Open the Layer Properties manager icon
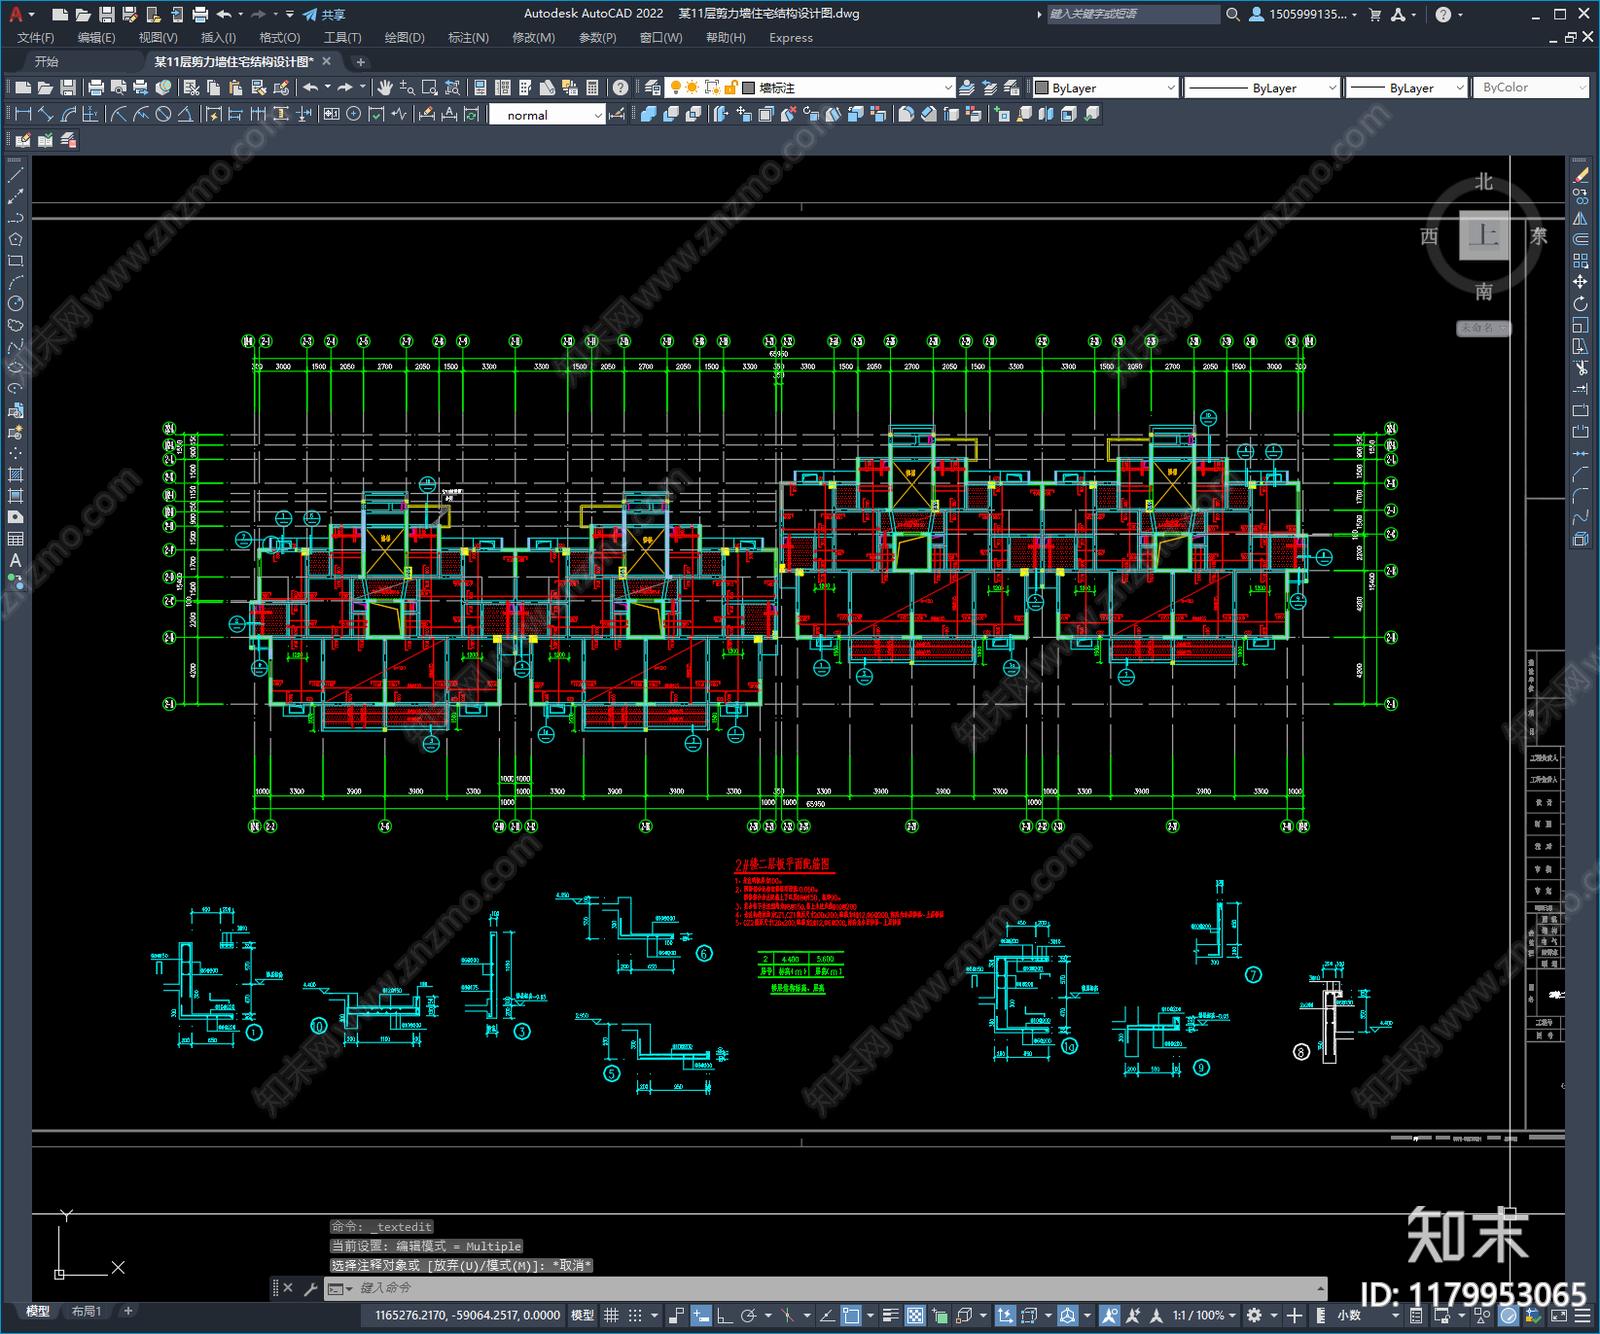1600x1334 pixels. click(x=653, y=88)
